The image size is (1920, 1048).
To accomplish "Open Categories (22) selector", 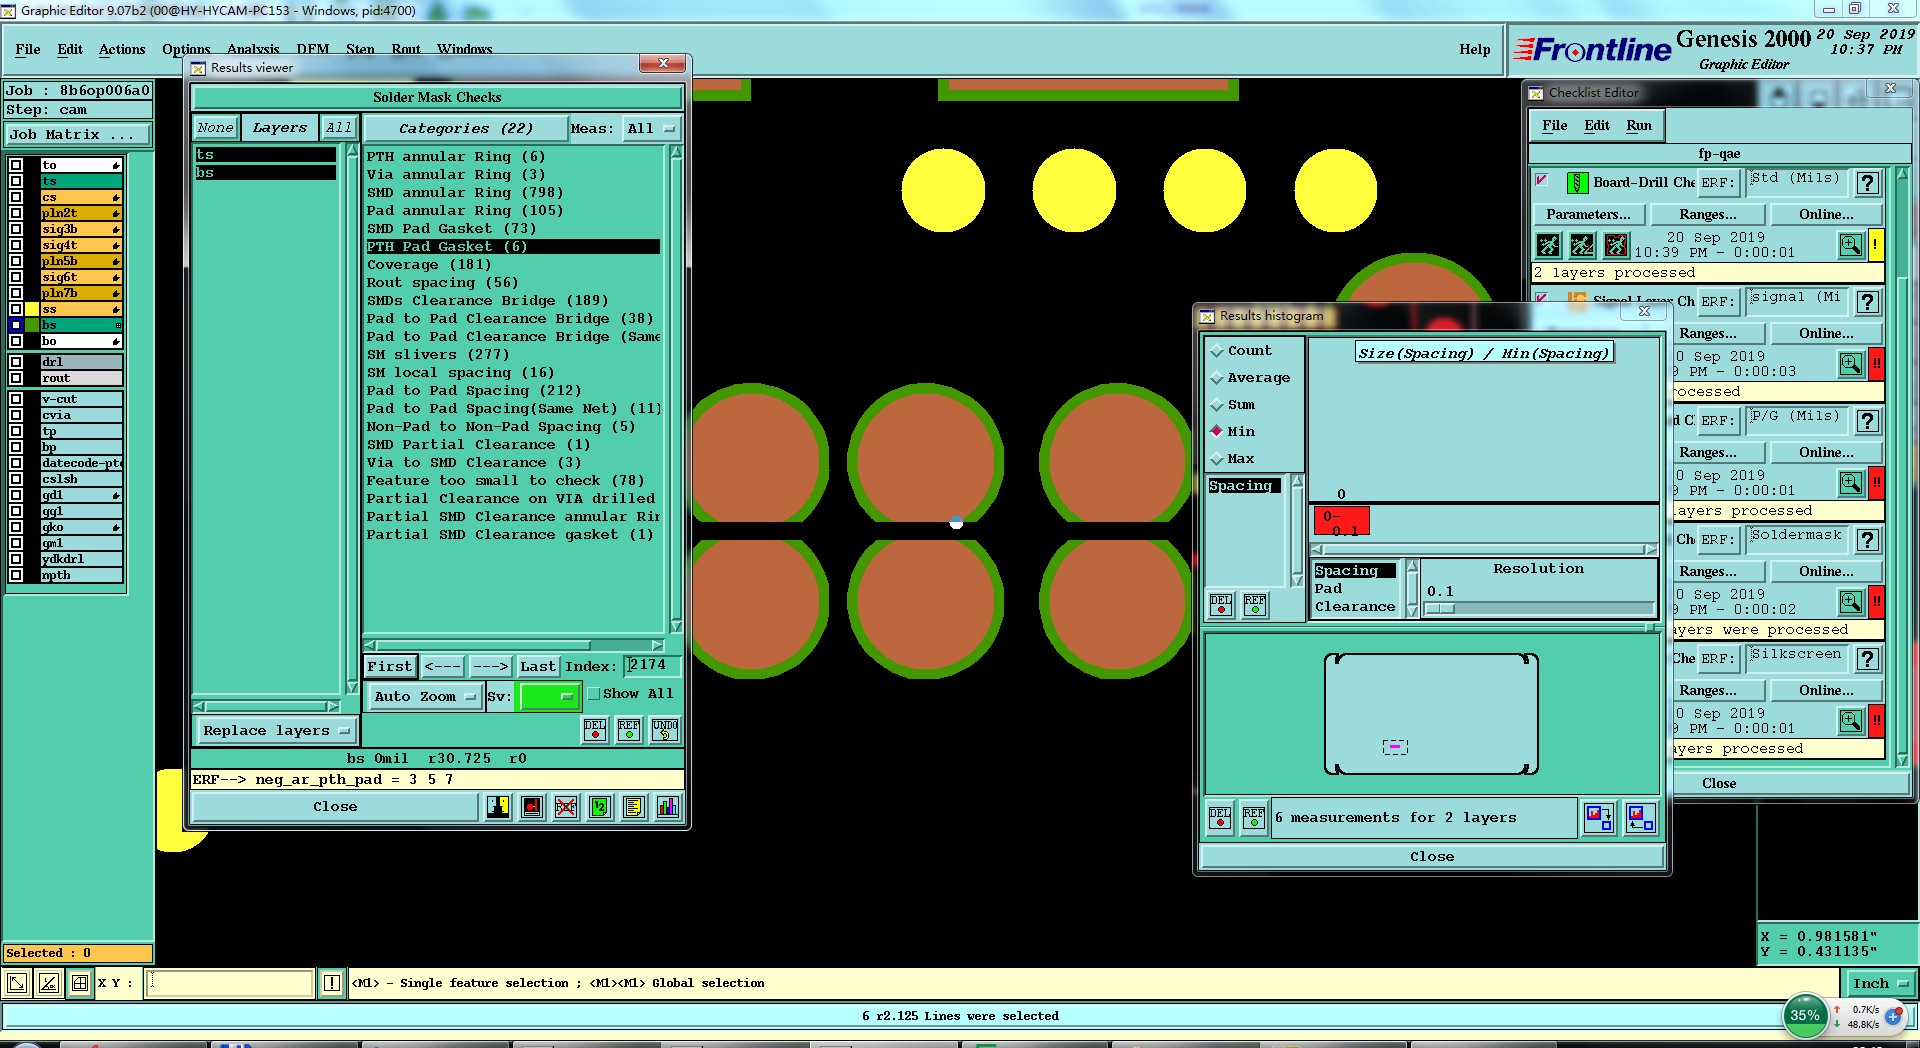I will (465, 129).
